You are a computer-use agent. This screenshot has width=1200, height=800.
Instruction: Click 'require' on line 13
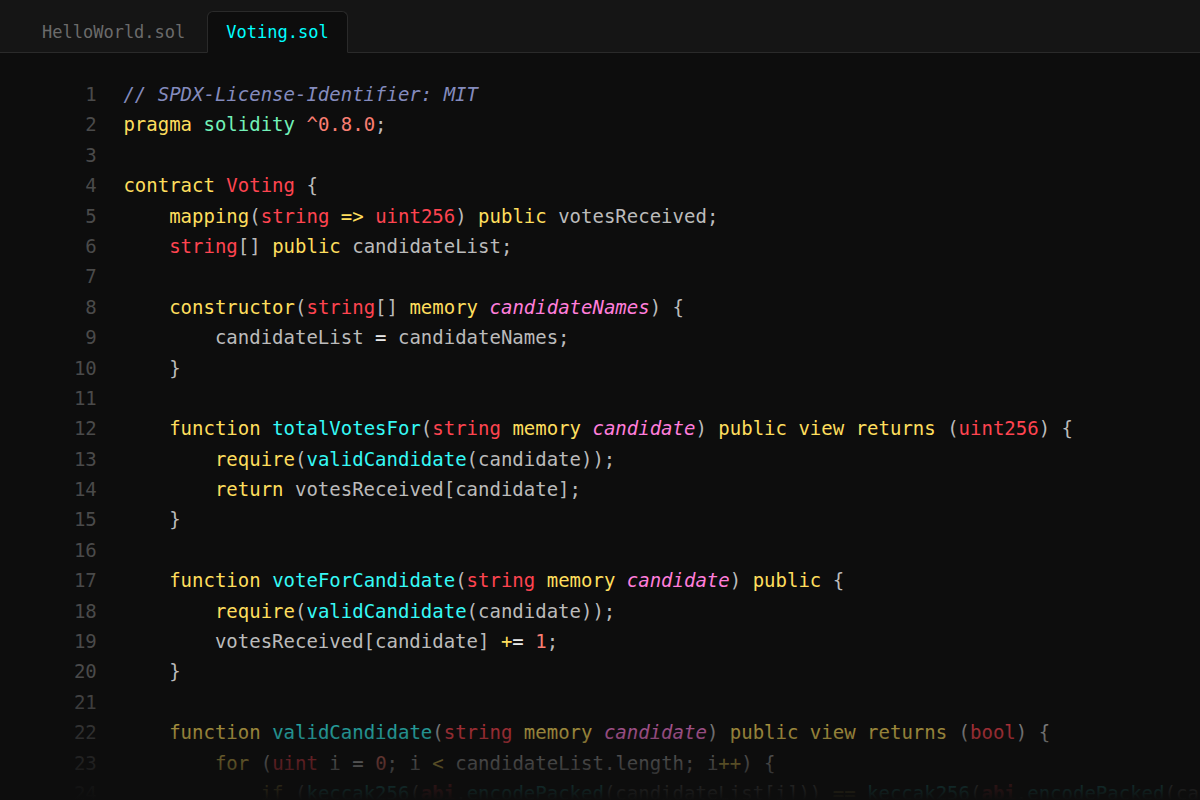coord(255,459)
